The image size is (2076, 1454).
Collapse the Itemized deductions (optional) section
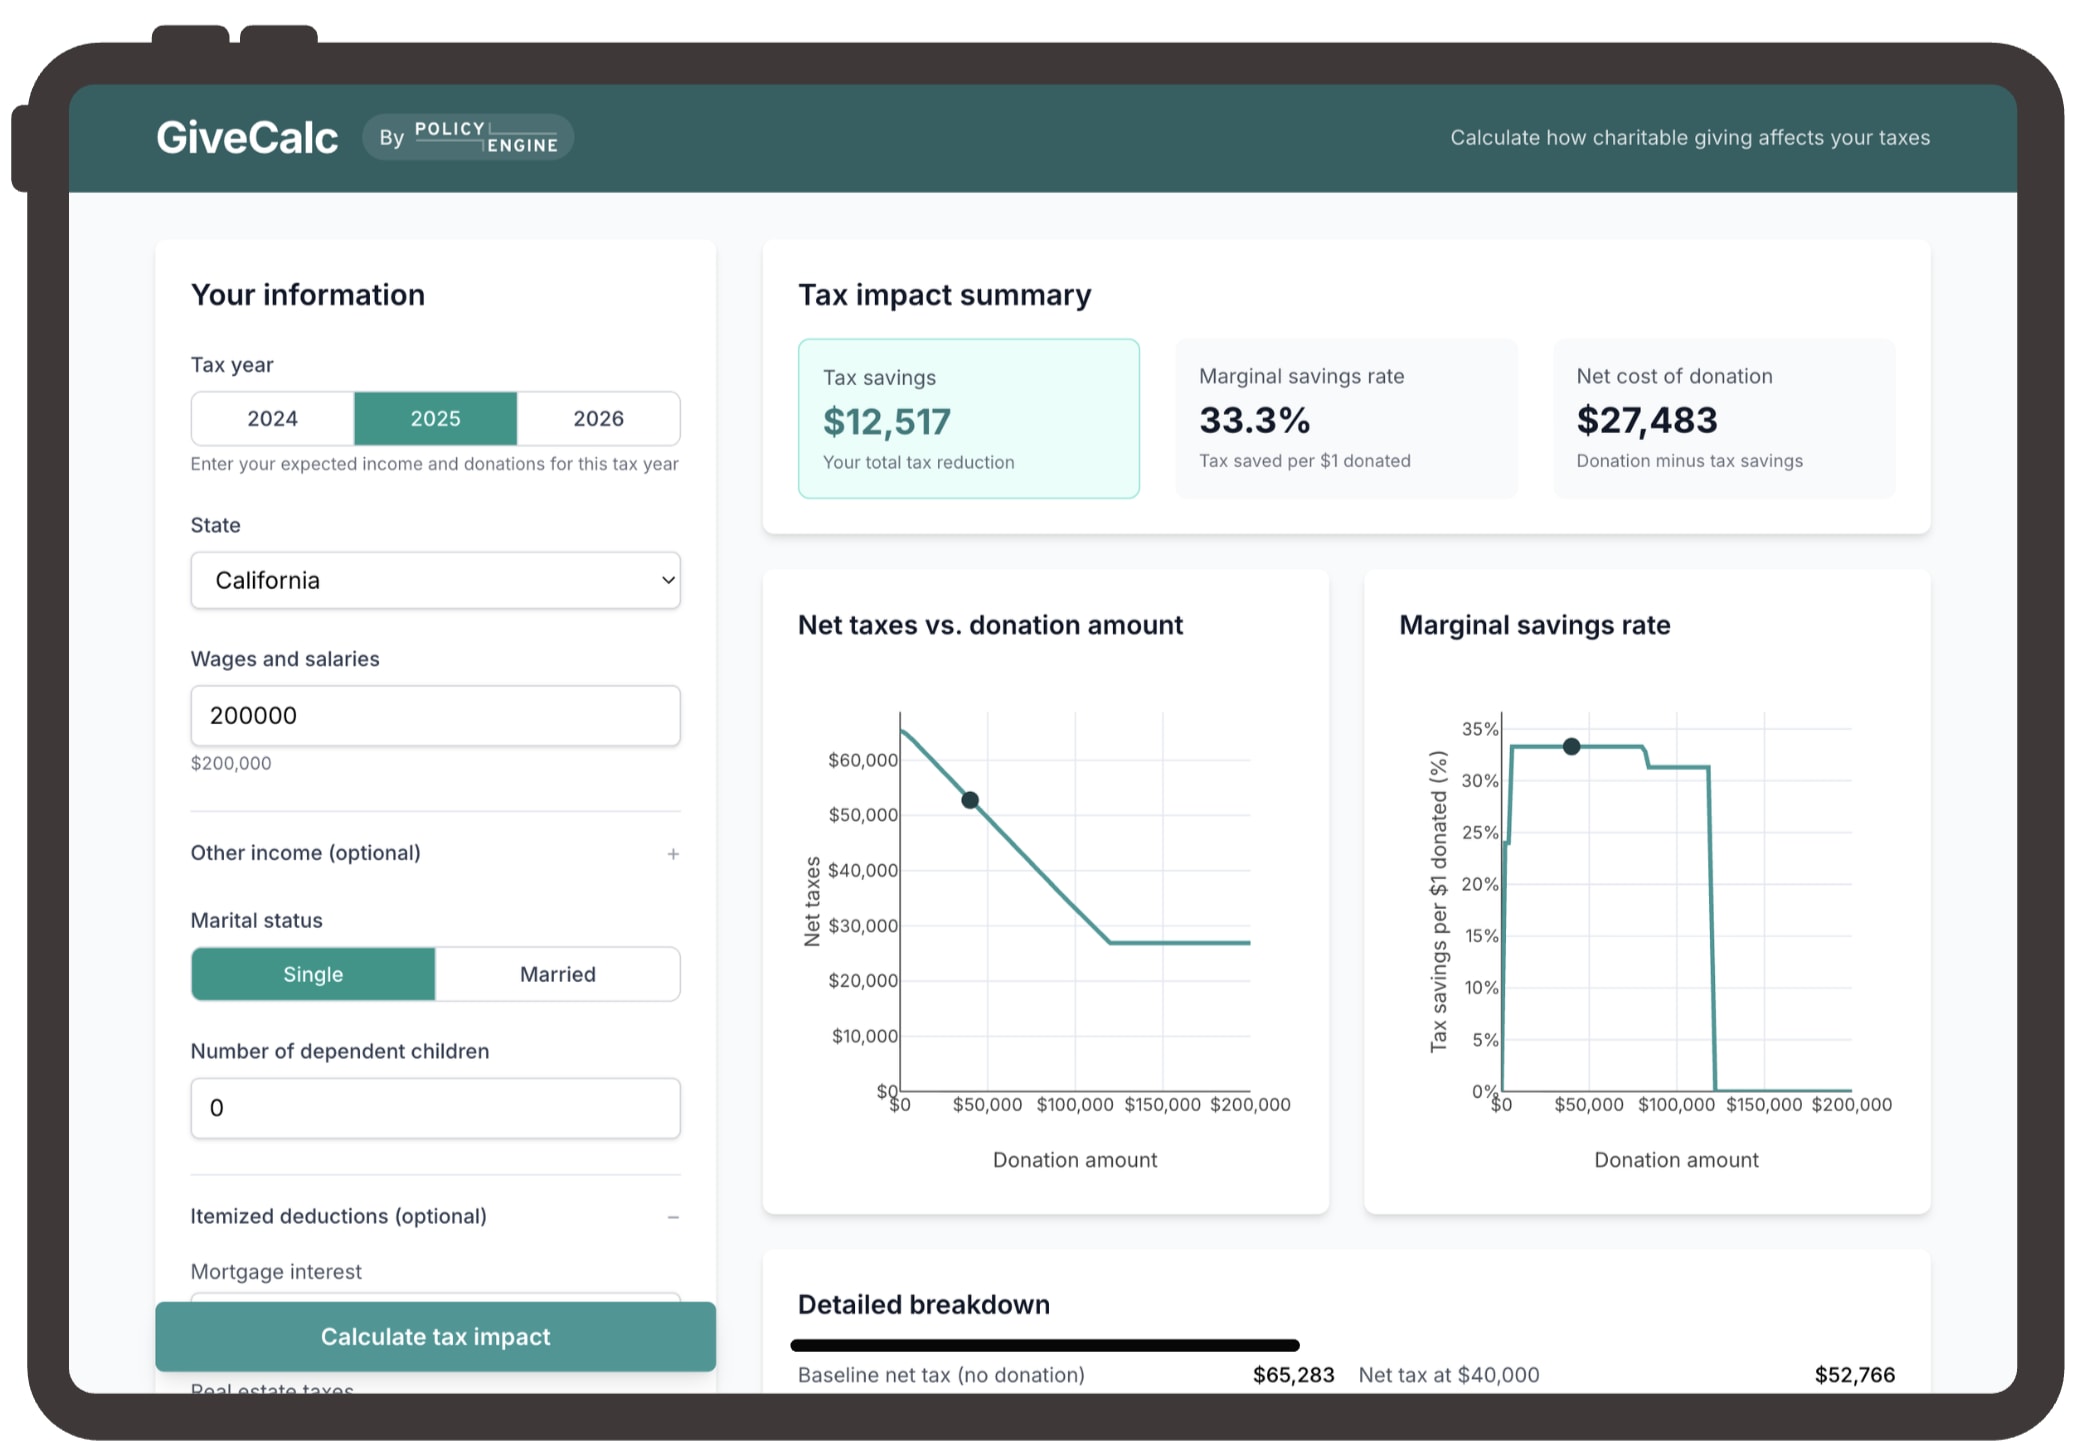(338, 1216)
